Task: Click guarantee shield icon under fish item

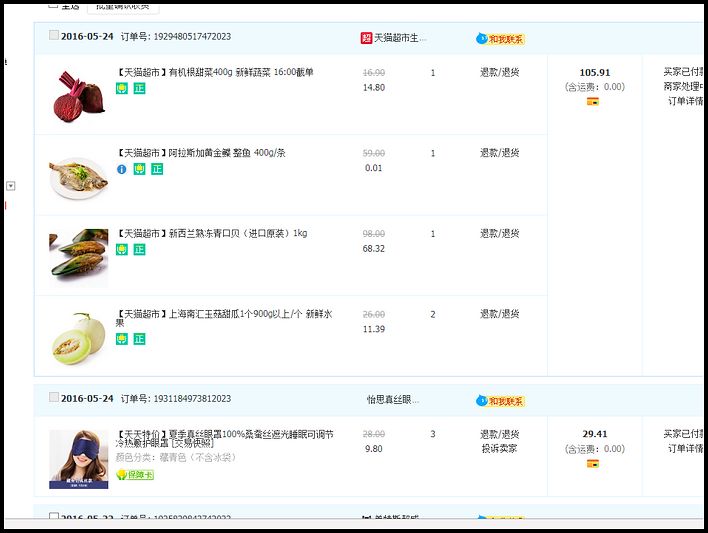Action: (139, 169)
